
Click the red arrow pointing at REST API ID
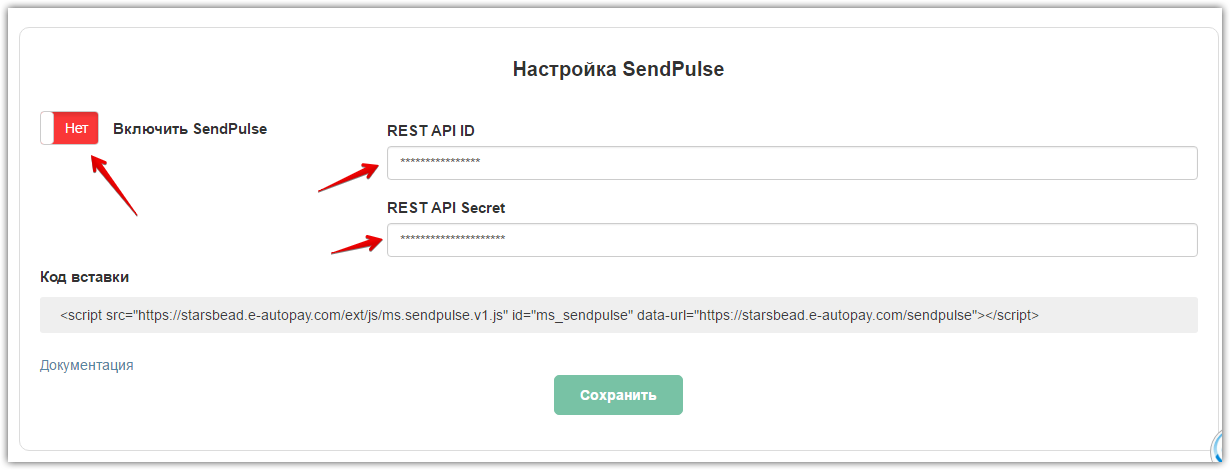350,176
